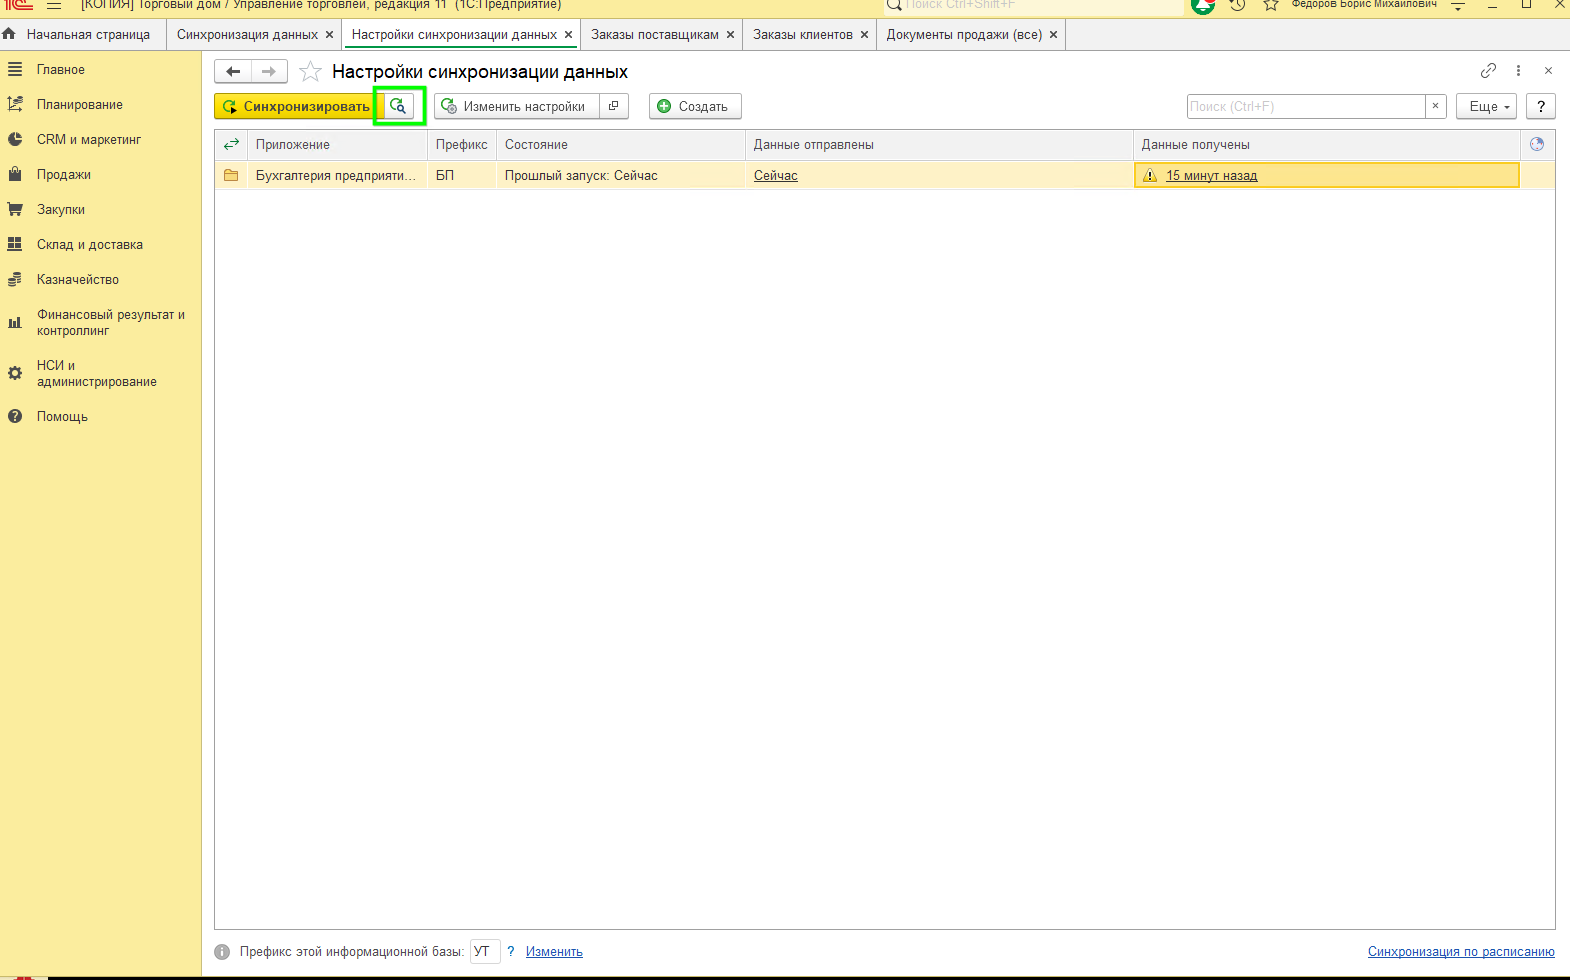Viewport: 1570px width, 980px height.
Task: Click the Создать button
Action: [694, 106]
